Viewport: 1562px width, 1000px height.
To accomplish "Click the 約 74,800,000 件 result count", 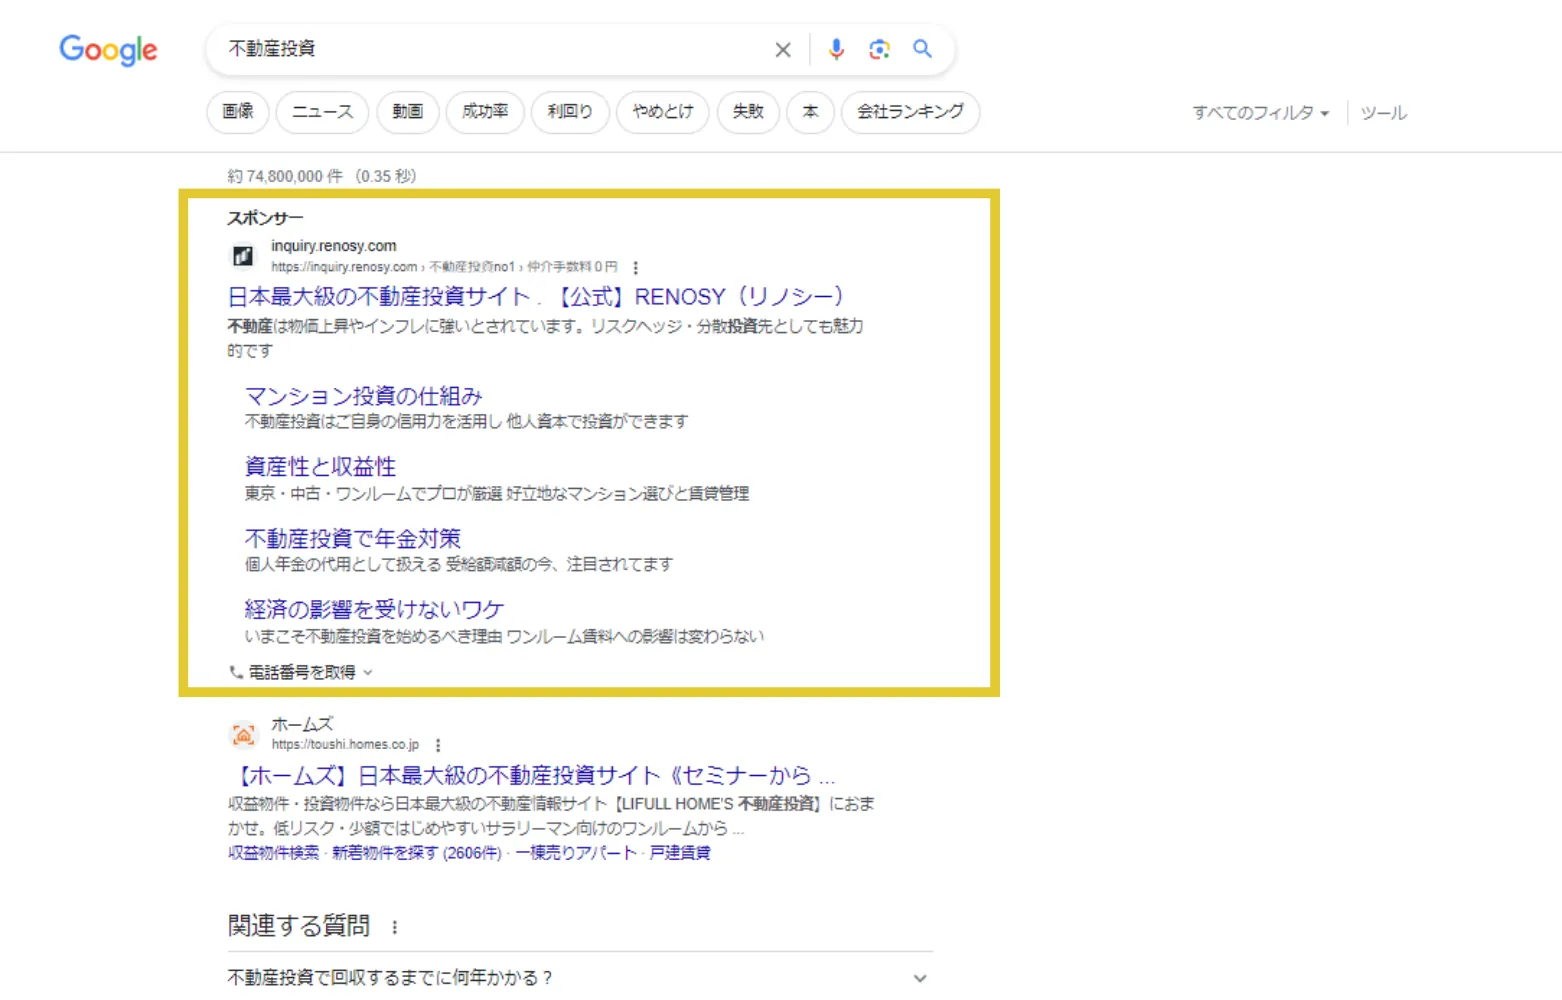I will point(285,176).
